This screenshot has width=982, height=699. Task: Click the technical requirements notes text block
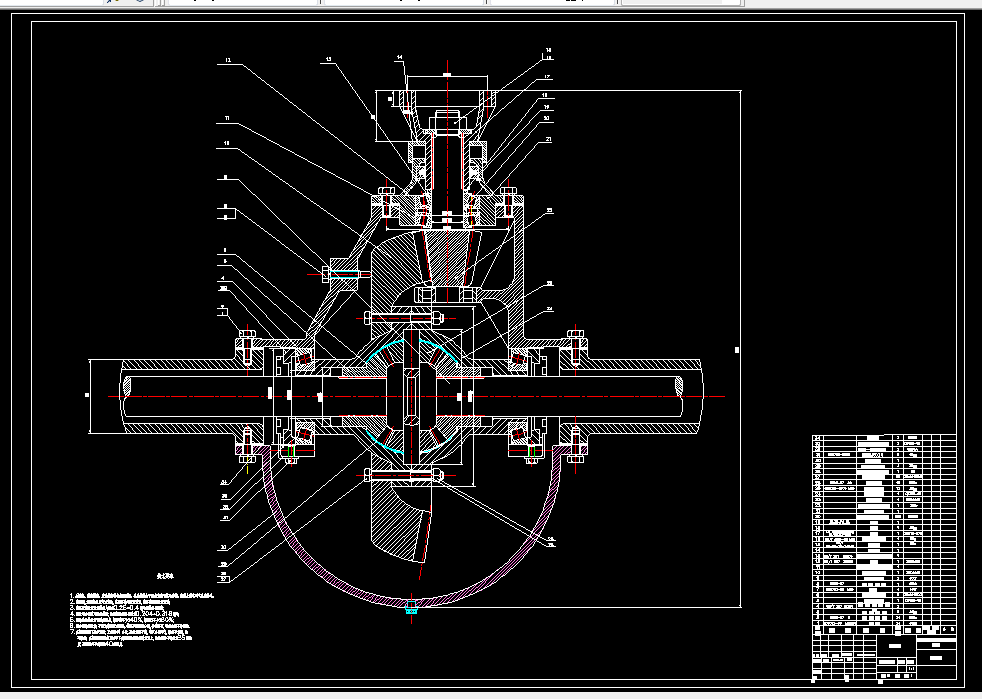[143, 619]
